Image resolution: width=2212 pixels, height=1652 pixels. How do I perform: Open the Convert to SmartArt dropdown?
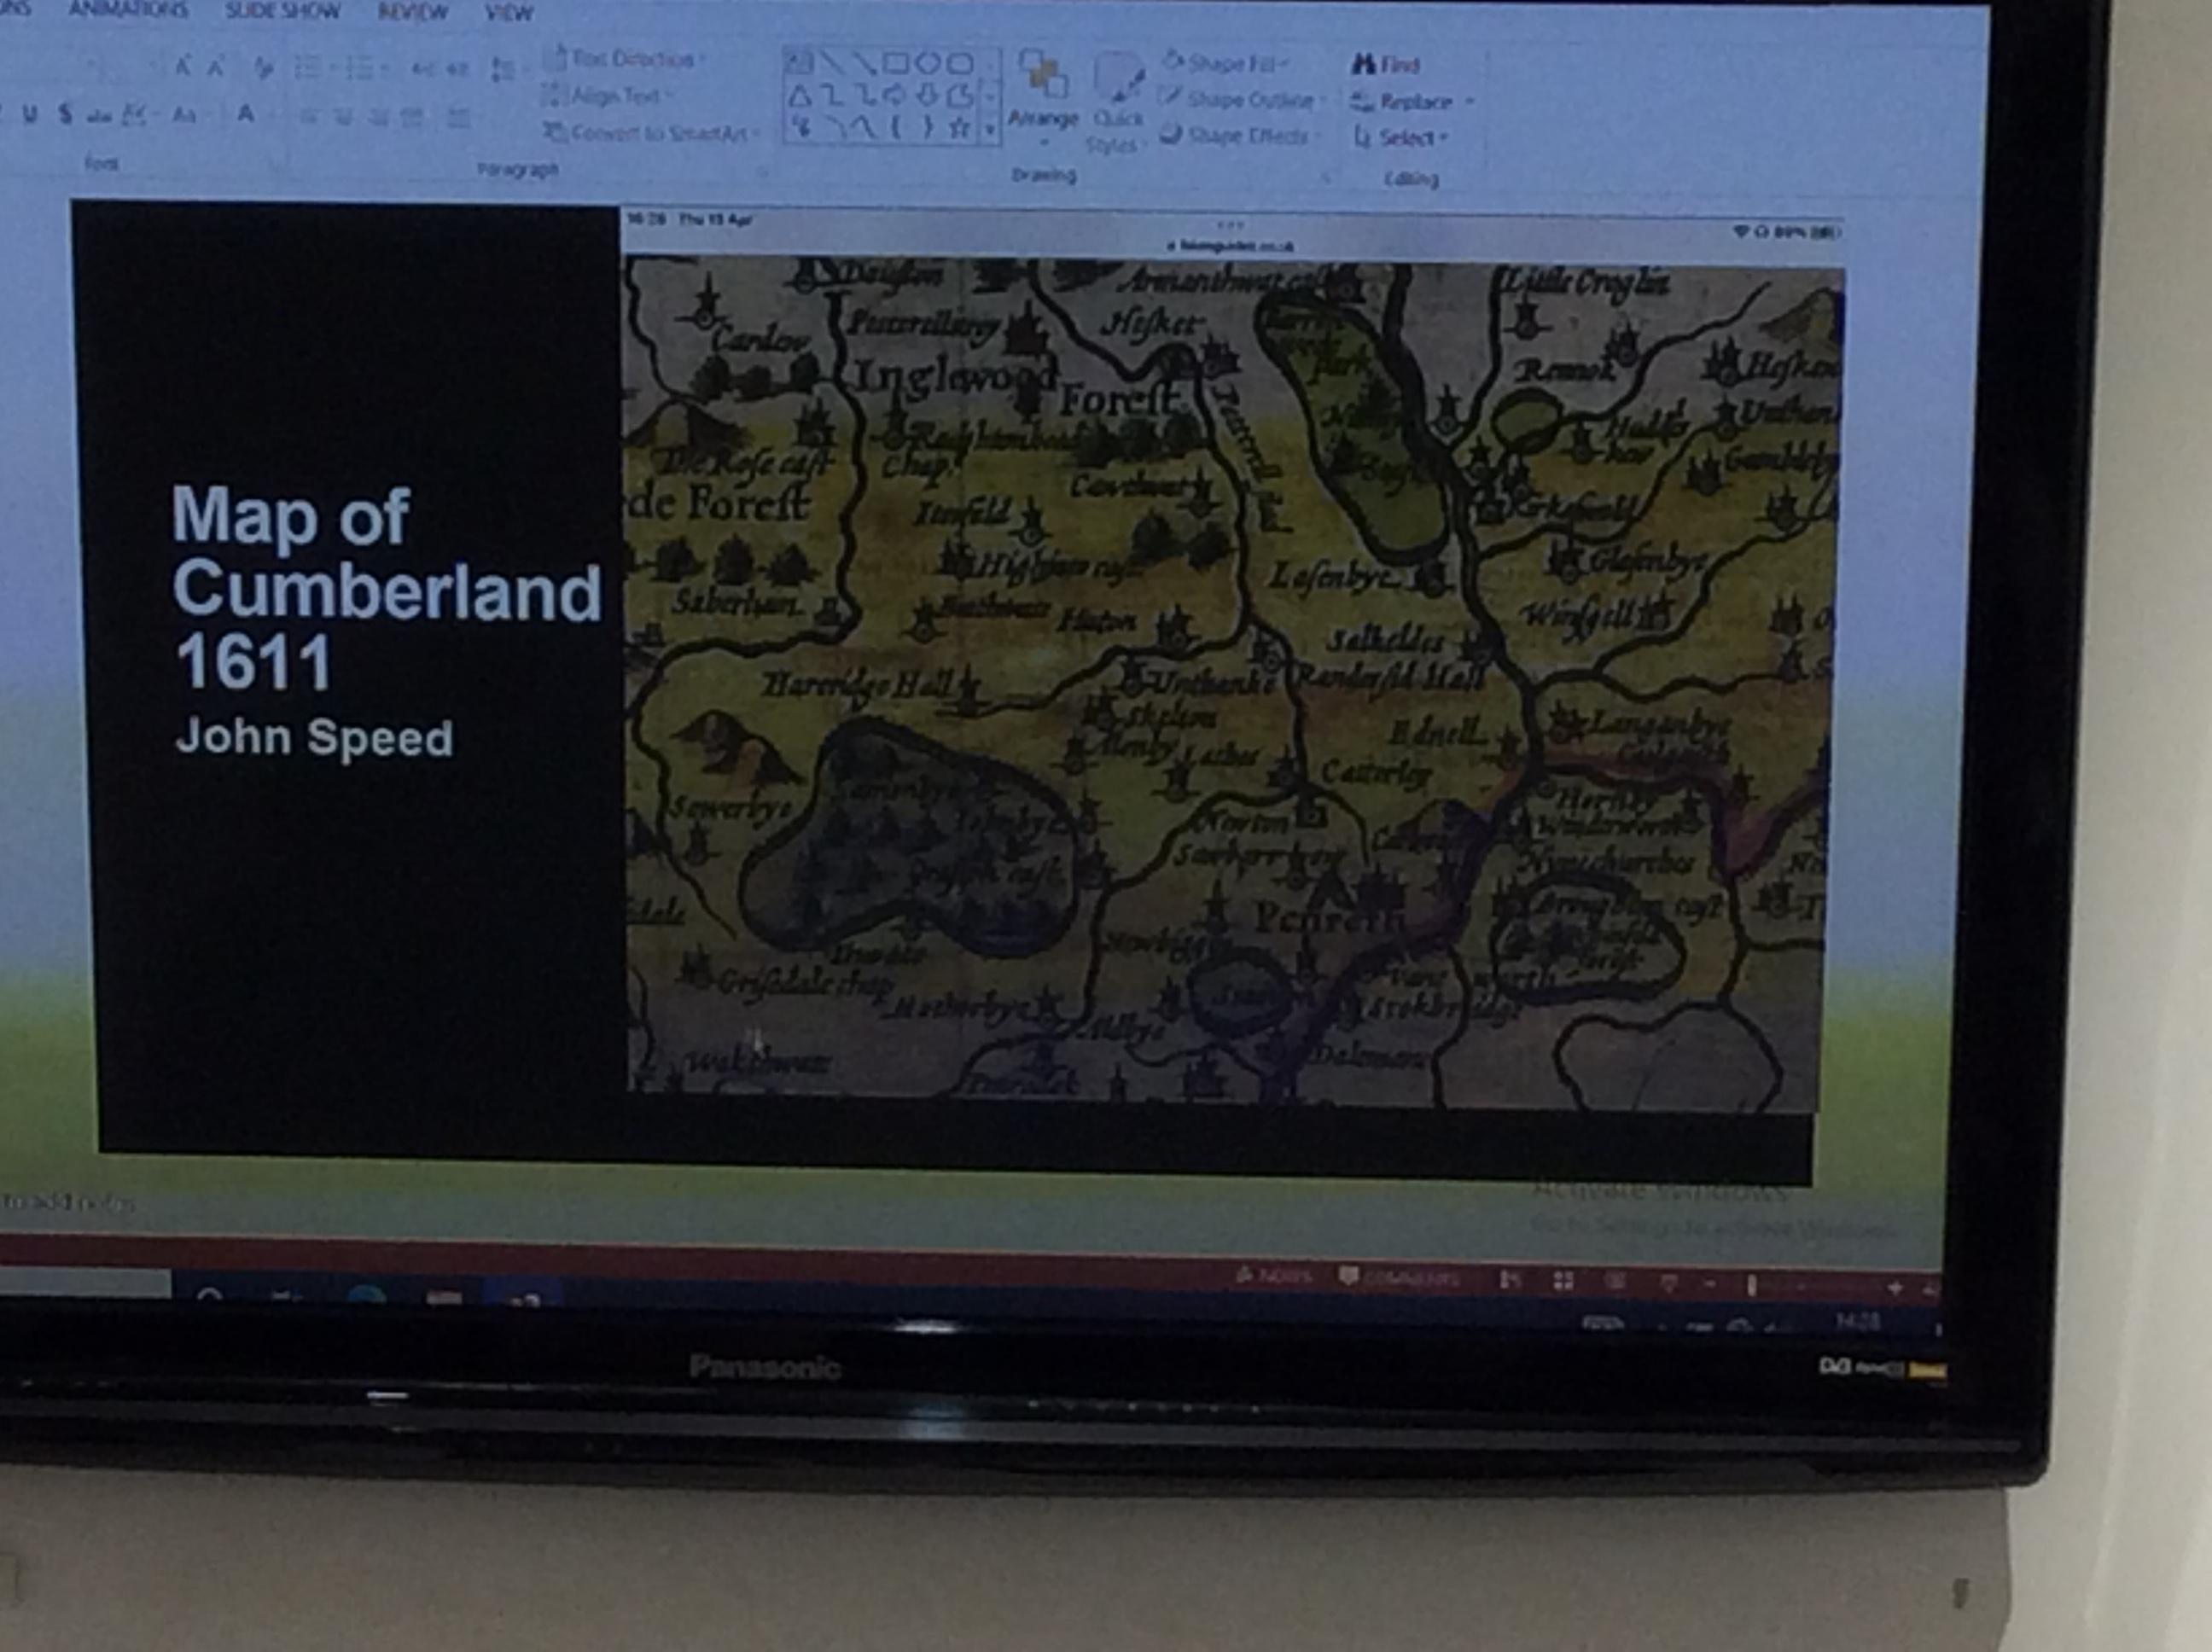(x=652, y=132)
